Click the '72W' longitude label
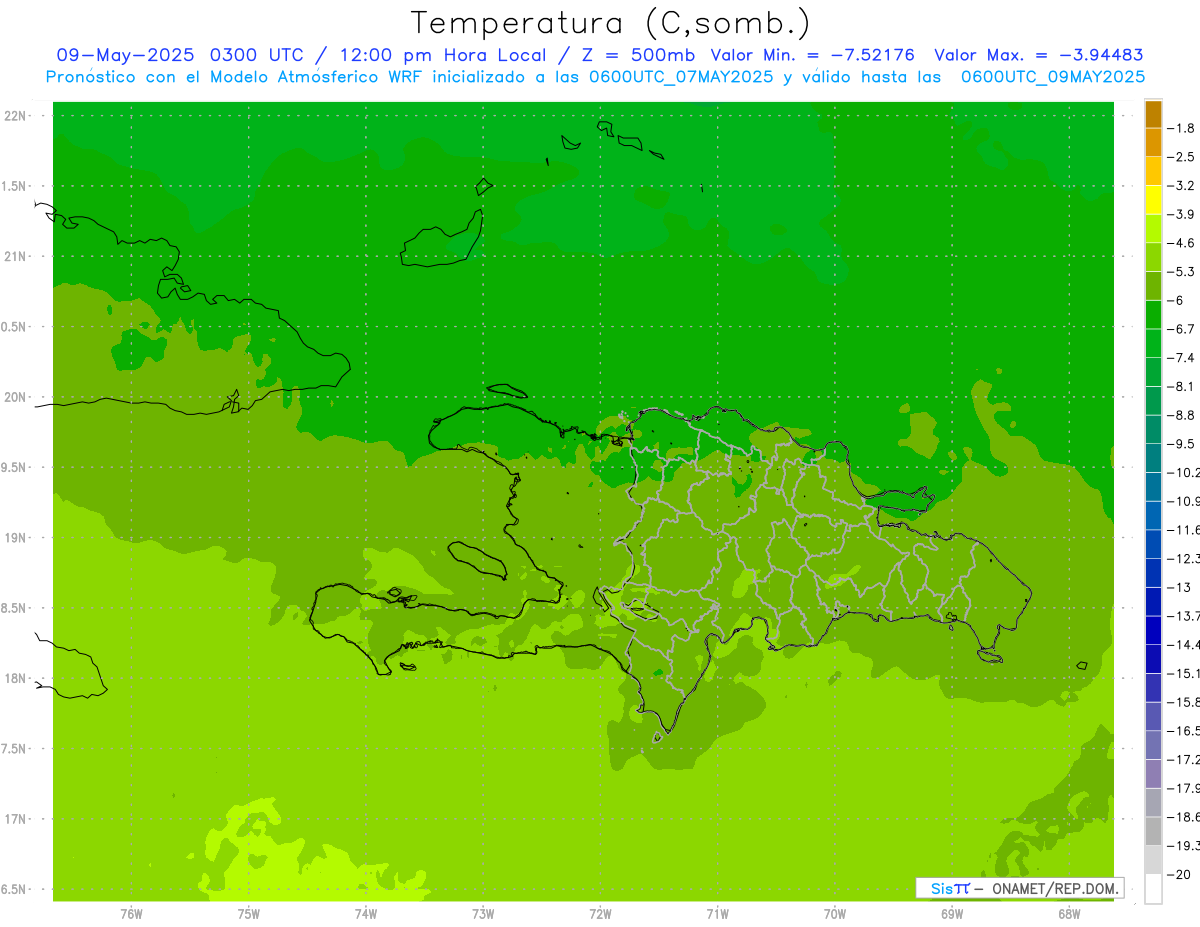This screenshot has height=927, width=1200. click(600, 914)
